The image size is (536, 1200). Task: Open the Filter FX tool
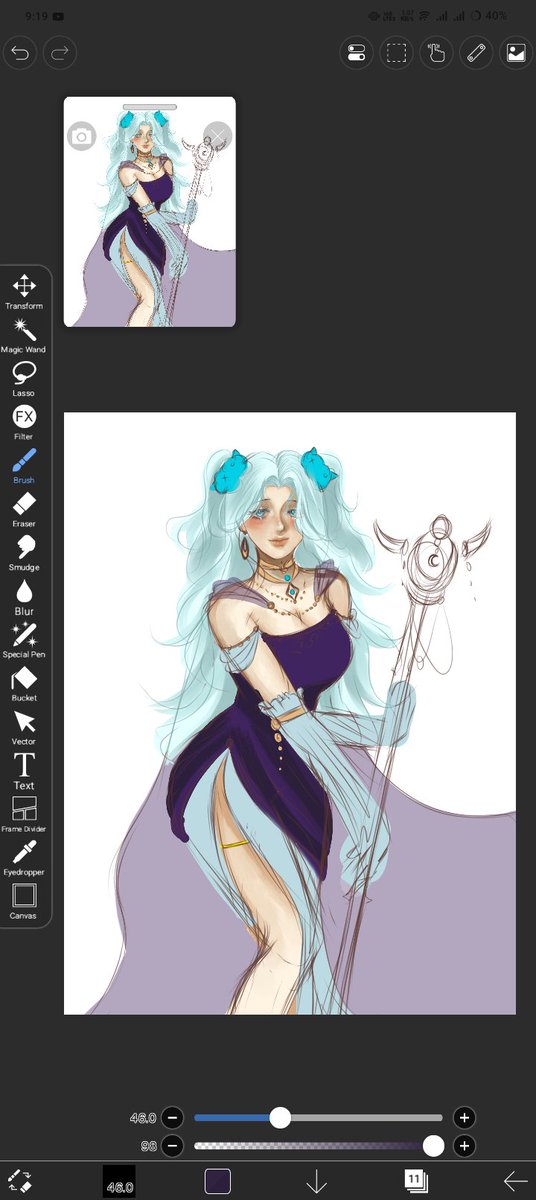(24, 423)
